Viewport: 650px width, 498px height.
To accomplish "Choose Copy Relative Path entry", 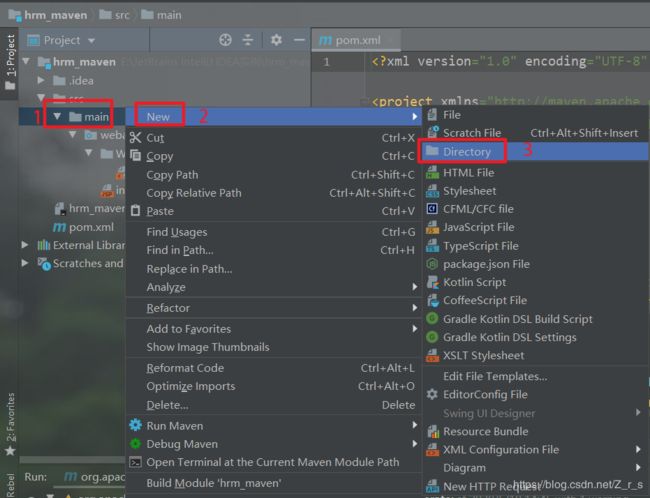I will [274, 193].
